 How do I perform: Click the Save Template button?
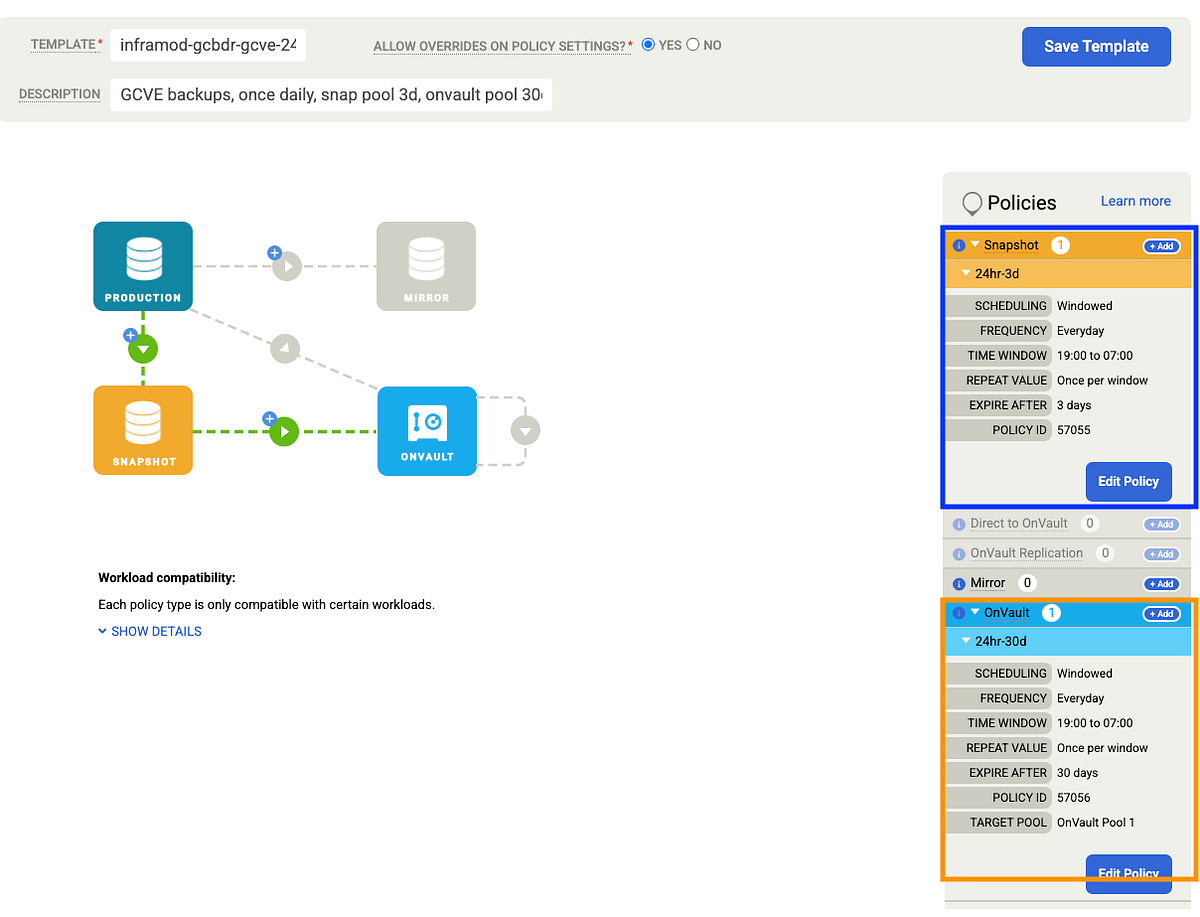click(x=1096, y=46)
